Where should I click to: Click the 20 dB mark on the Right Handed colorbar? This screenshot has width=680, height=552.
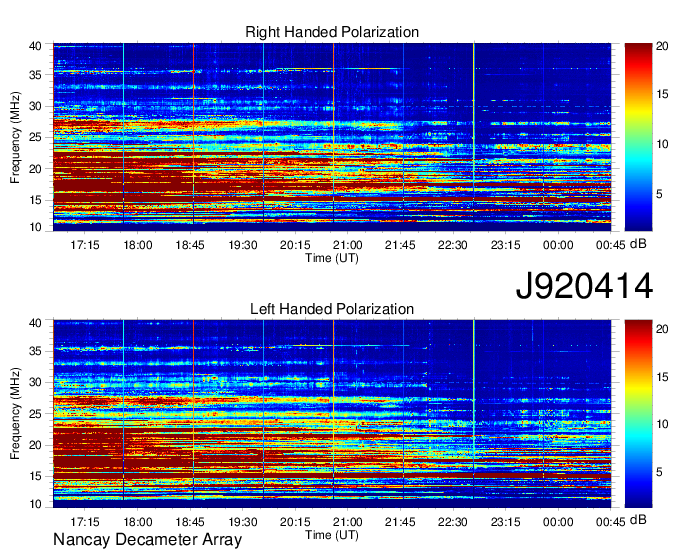pos(662,46)
